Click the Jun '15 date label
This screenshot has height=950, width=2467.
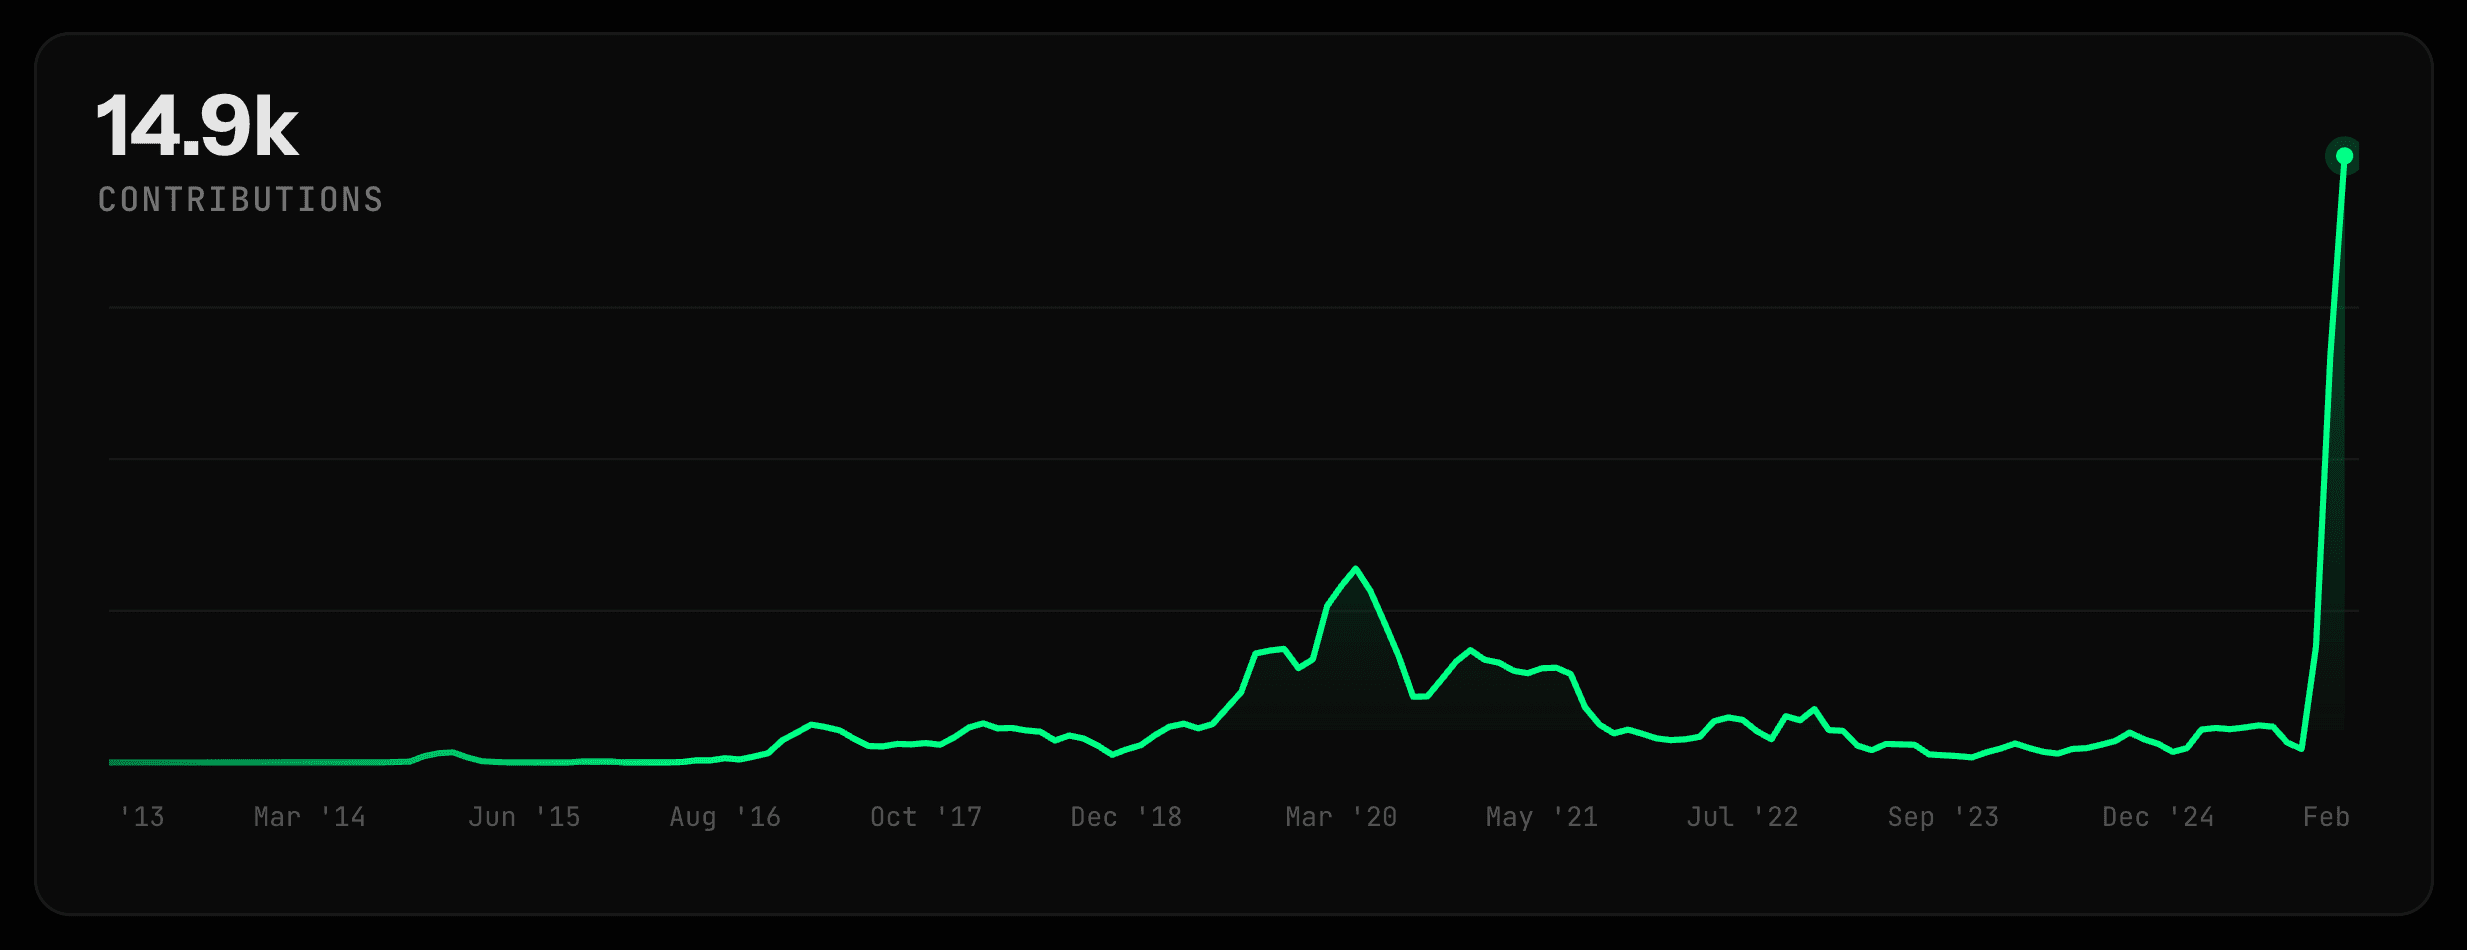(524, 817)
